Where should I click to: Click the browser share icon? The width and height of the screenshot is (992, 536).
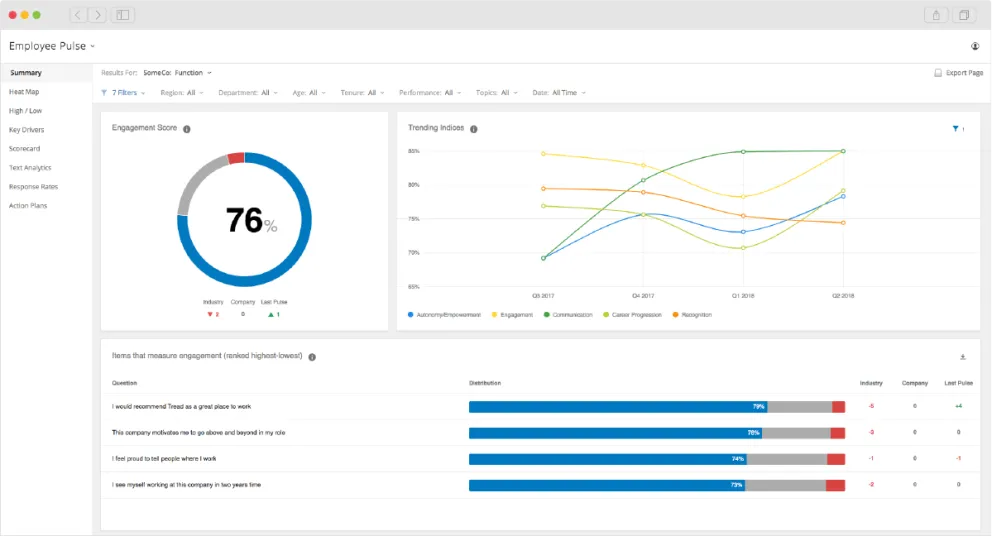(x=936, y=15)
